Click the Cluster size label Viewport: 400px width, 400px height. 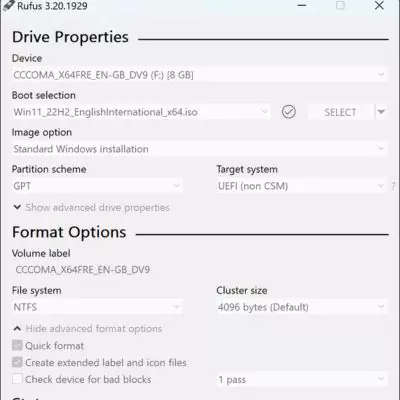coord(242,290)
